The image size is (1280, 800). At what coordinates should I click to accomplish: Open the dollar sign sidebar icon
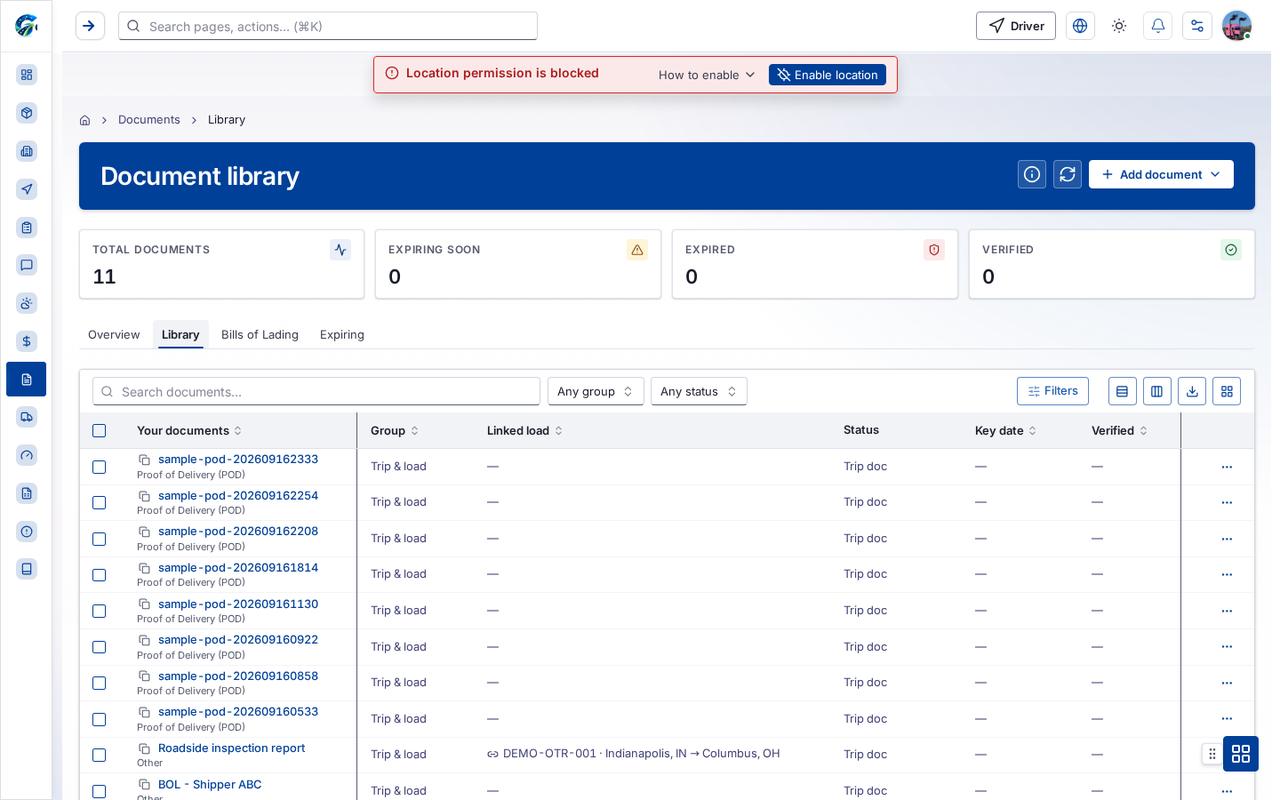pos(27,341)
